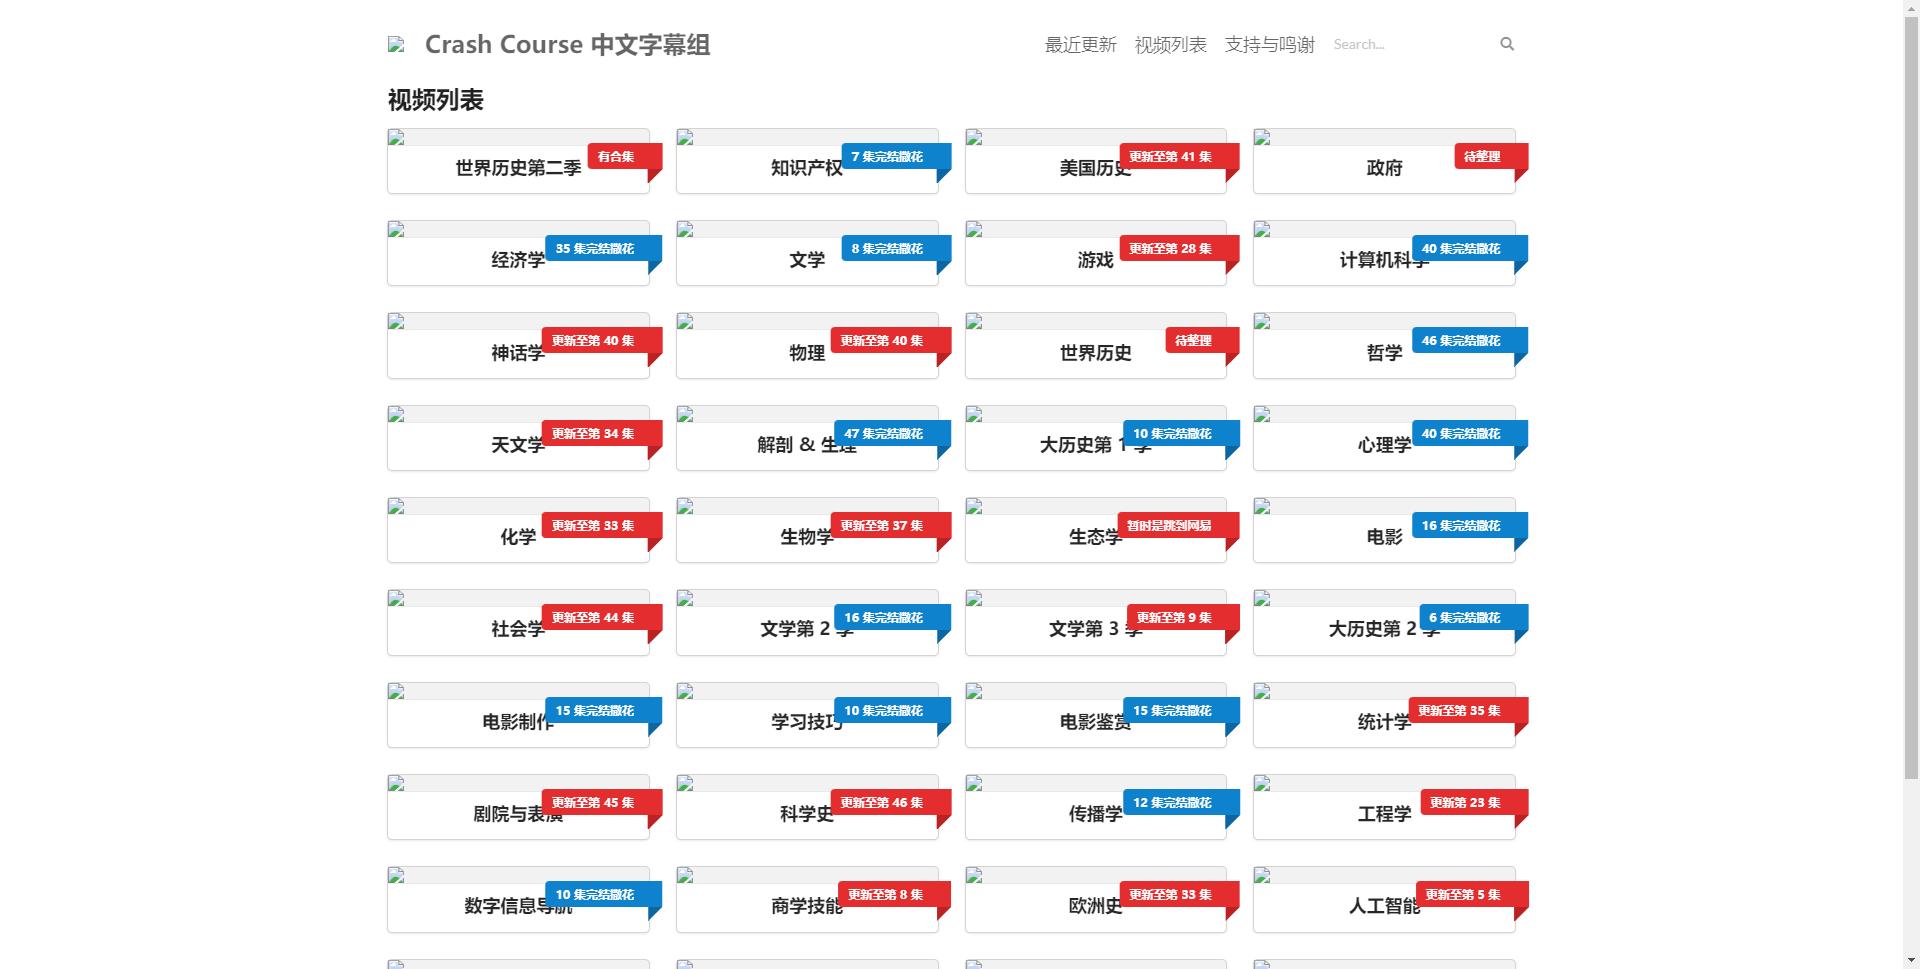Open the 欧洲史 course

[x=1095, y=906]
